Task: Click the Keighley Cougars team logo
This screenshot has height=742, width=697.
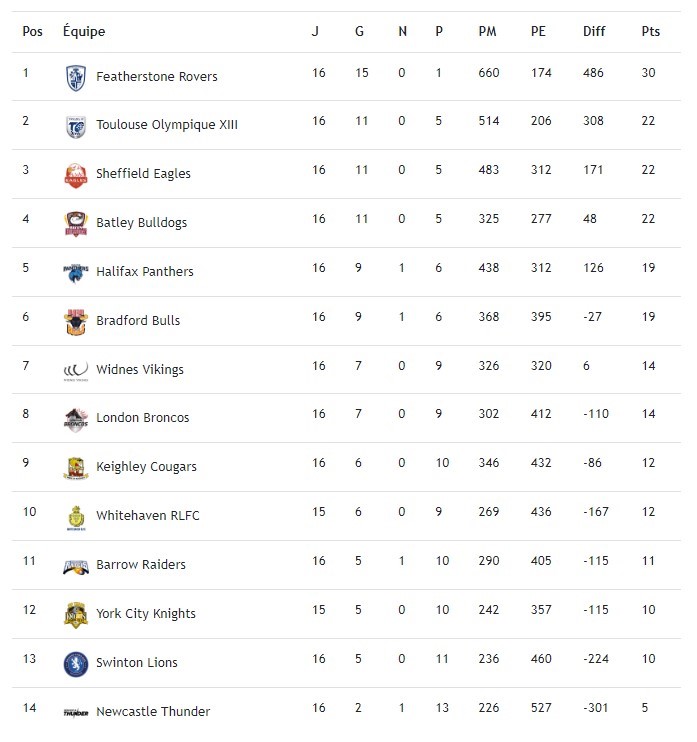Action: (75, 468)
